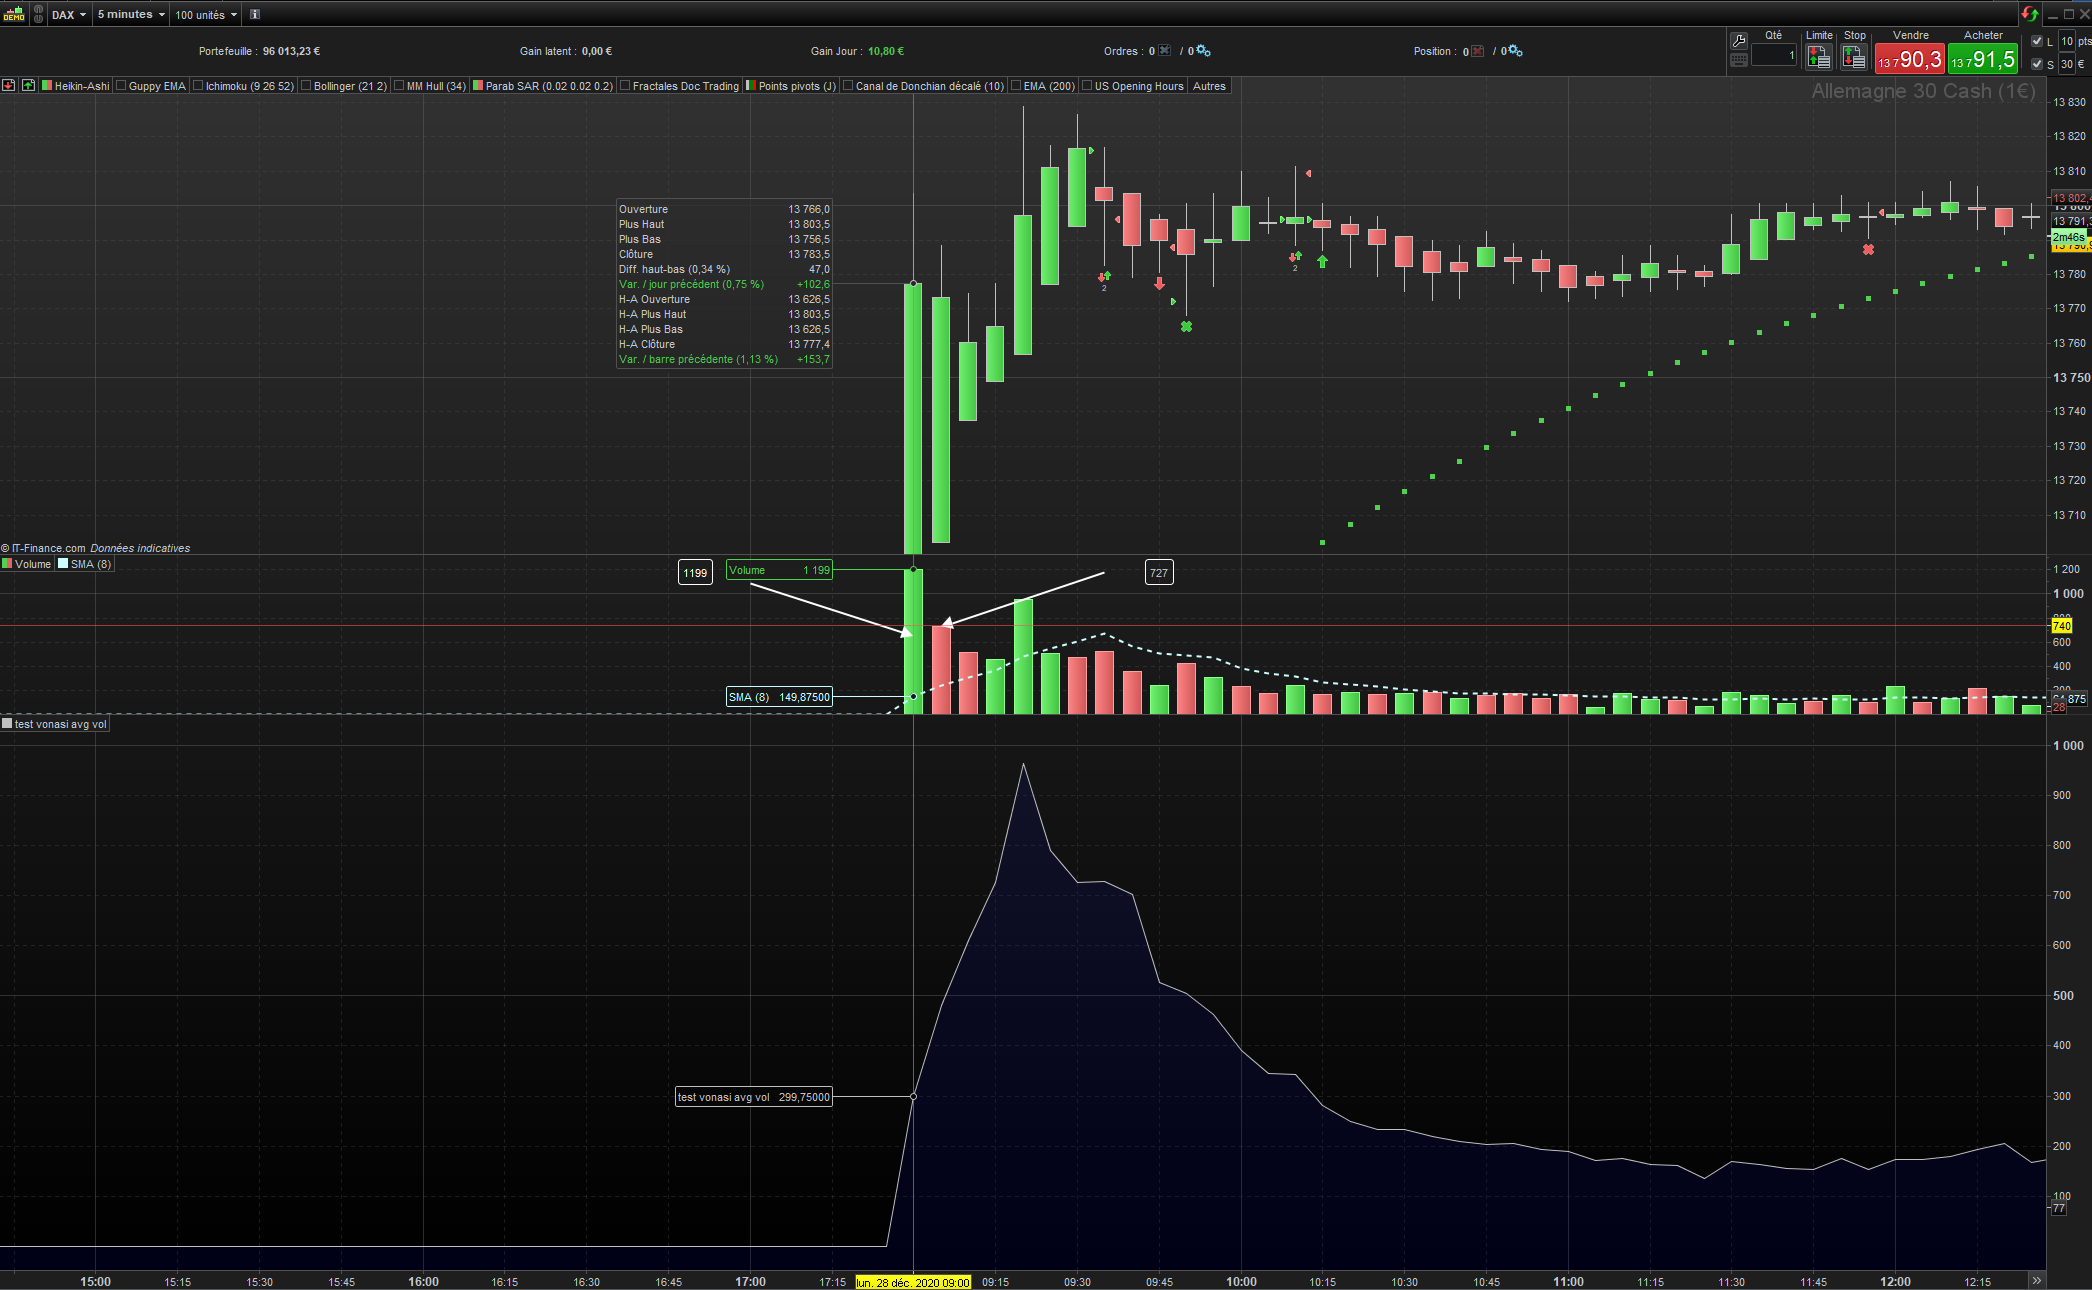Click the orders gear icon
The image size is (2092, 1290).
[1203, 51]
